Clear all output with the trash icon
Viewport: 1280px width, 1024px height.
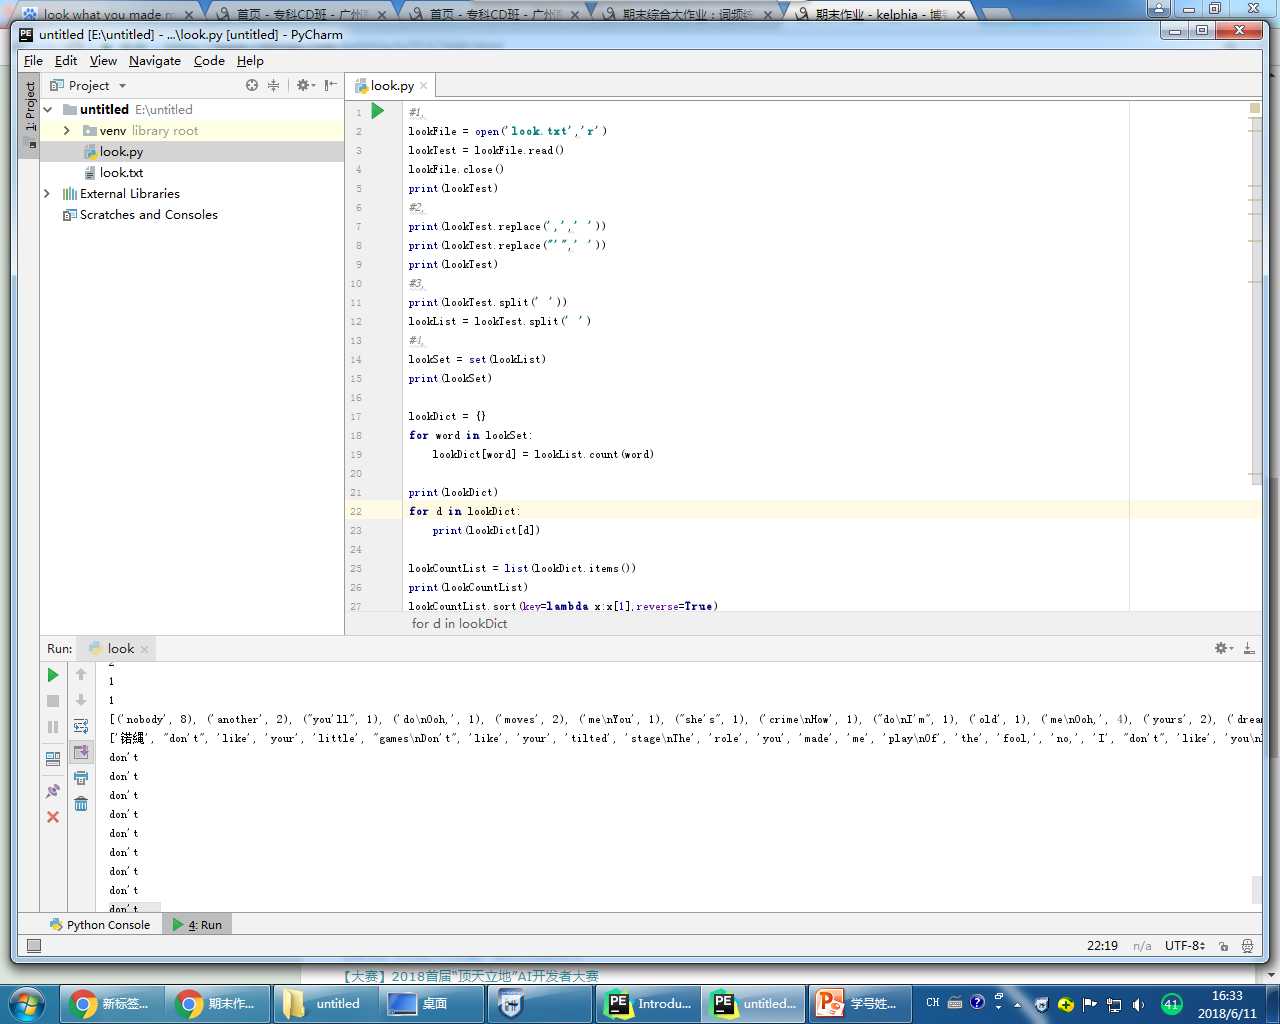click(x=81, y=804)
